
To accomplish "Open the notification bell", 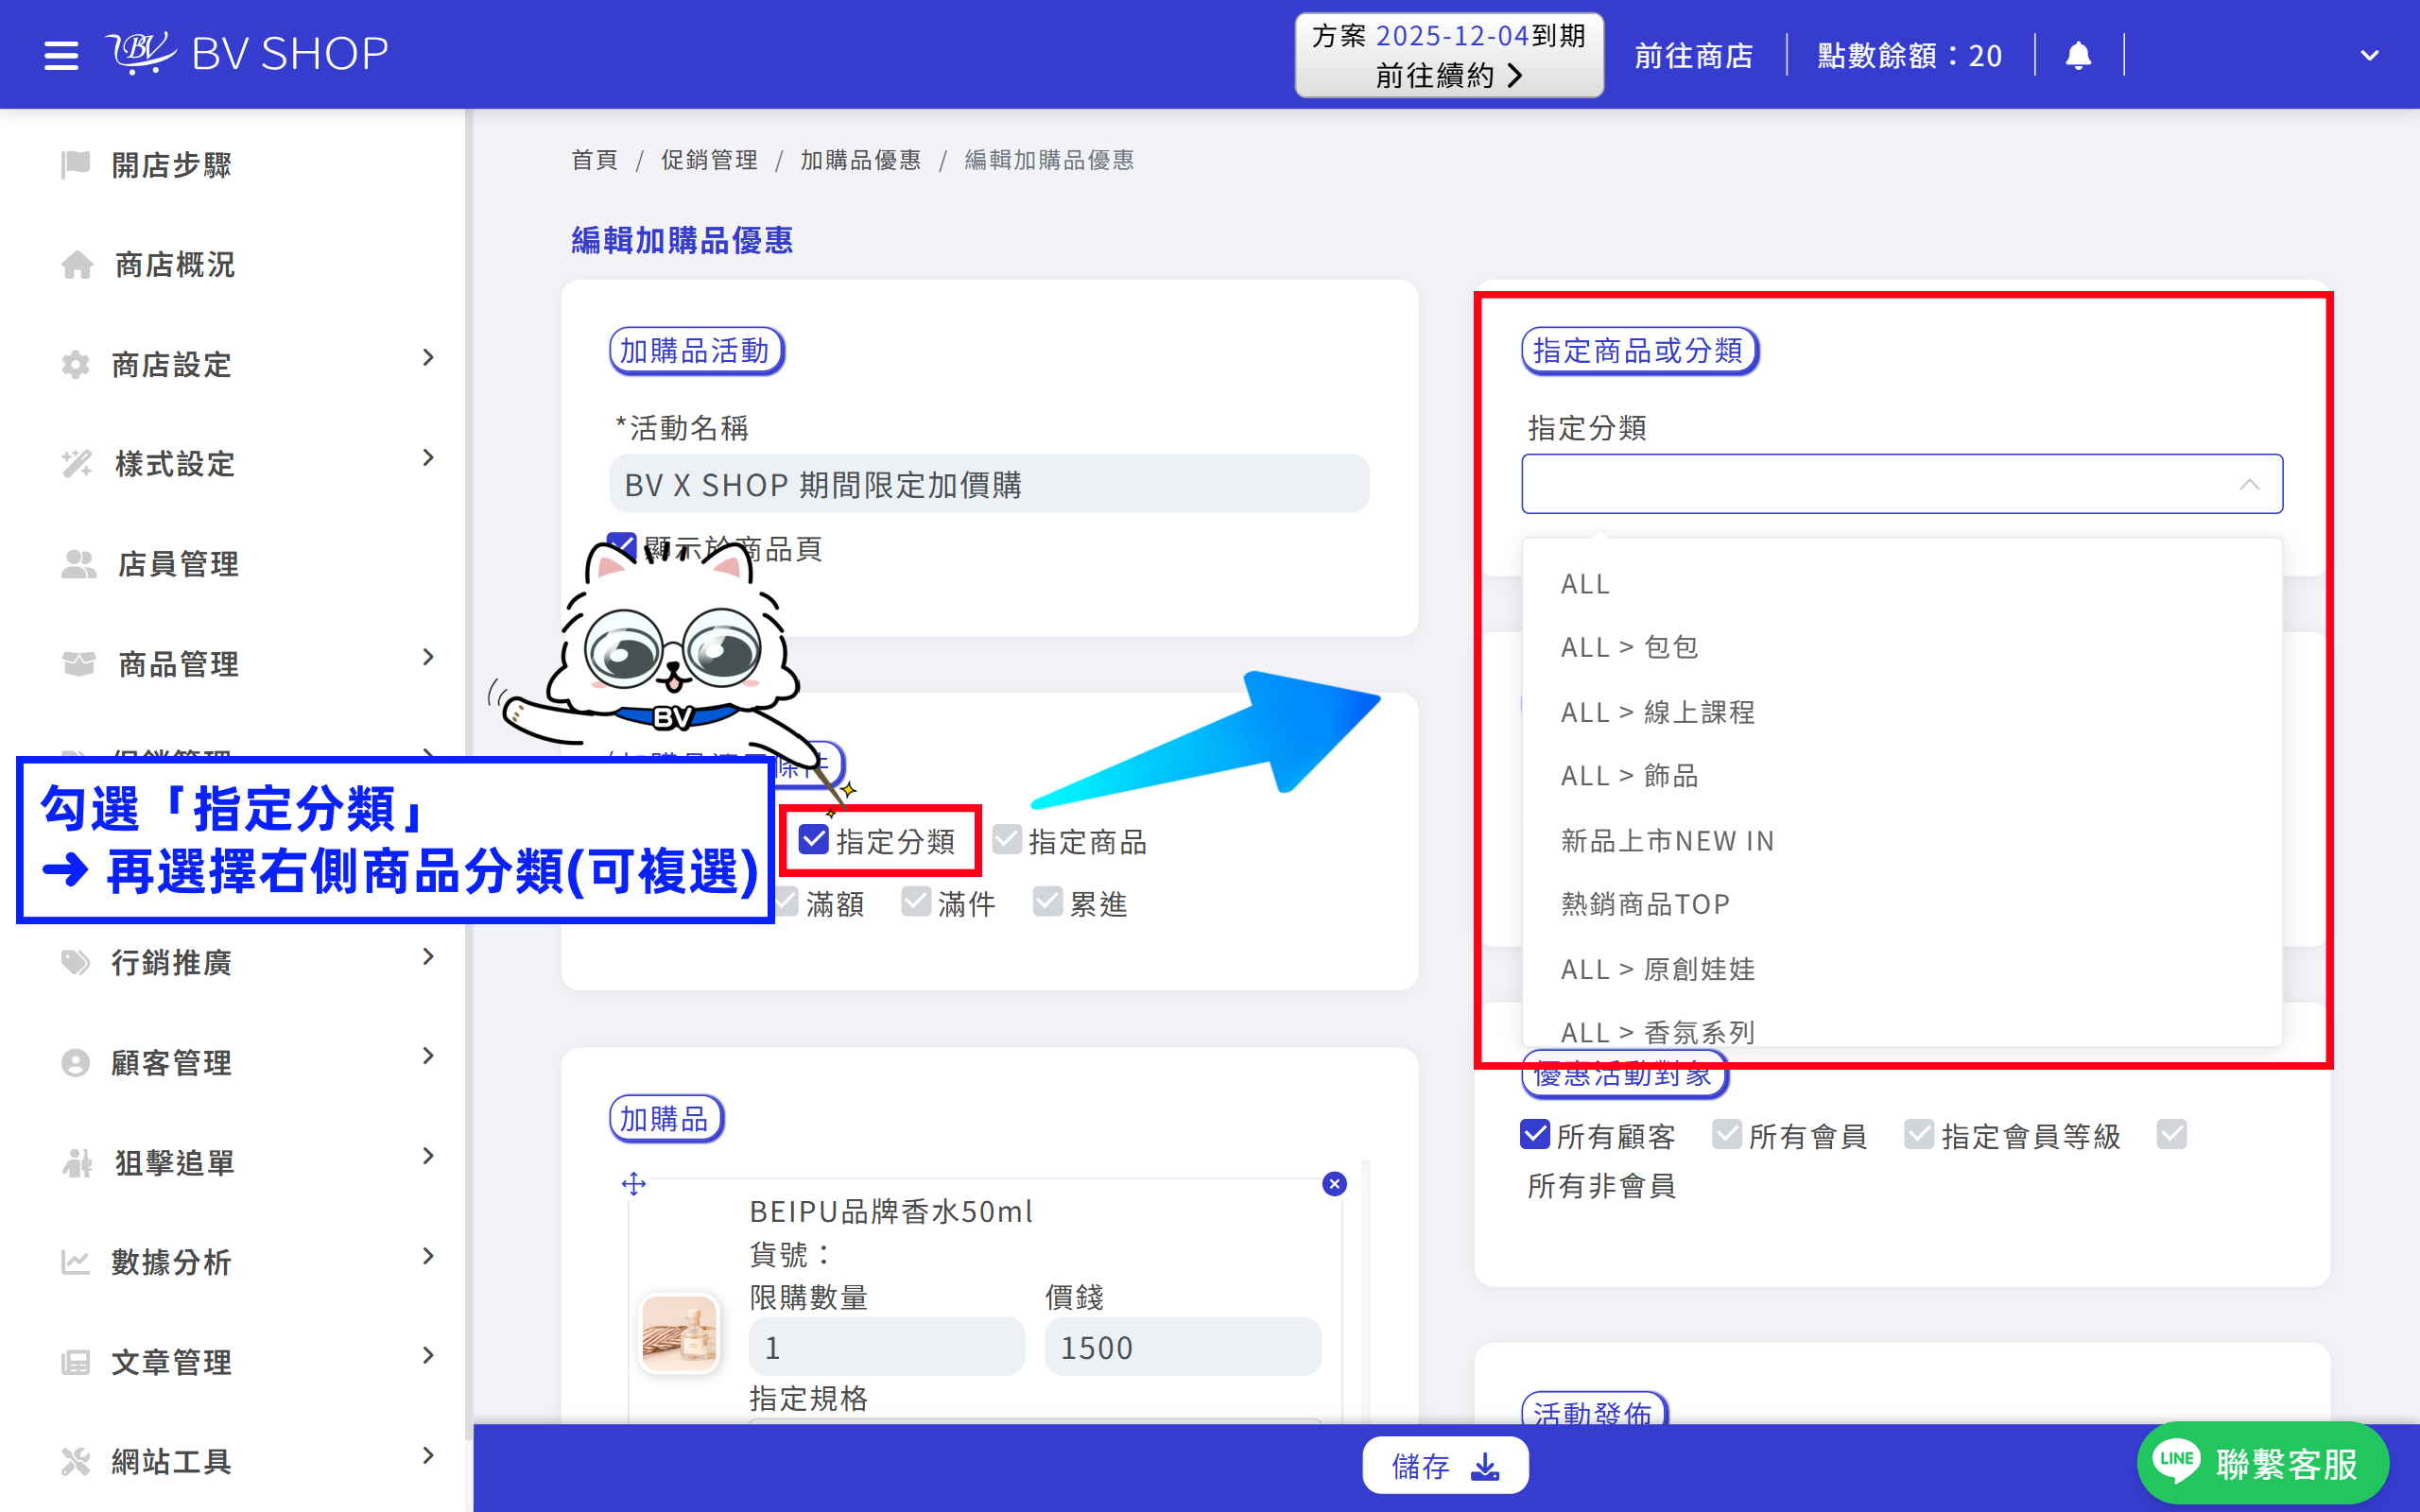I will pyautogui.click(x=2078, y=55).
